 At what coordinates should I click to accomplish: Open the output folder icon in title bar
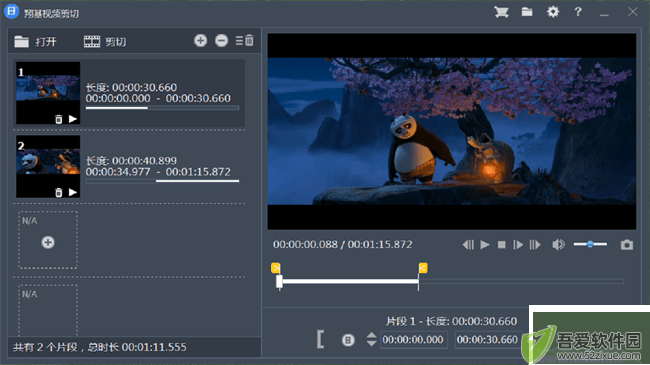pyautogui.click(x=527, y=12)
